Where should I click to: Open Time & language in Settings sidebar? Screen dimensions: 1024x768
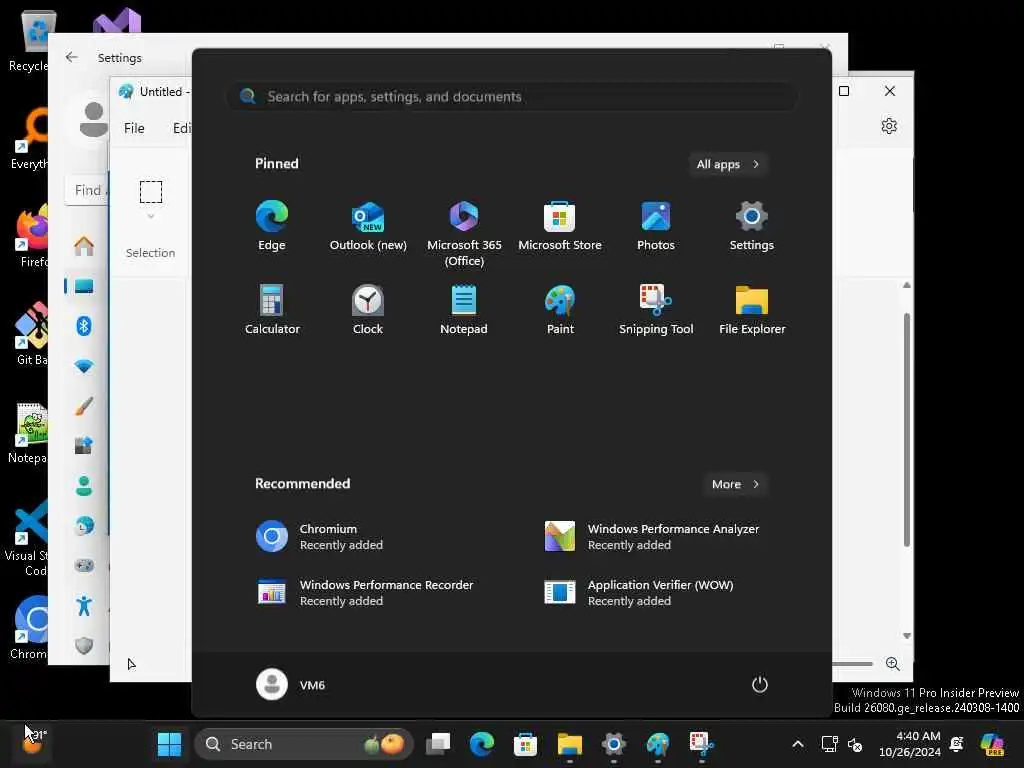coord(84,526)
